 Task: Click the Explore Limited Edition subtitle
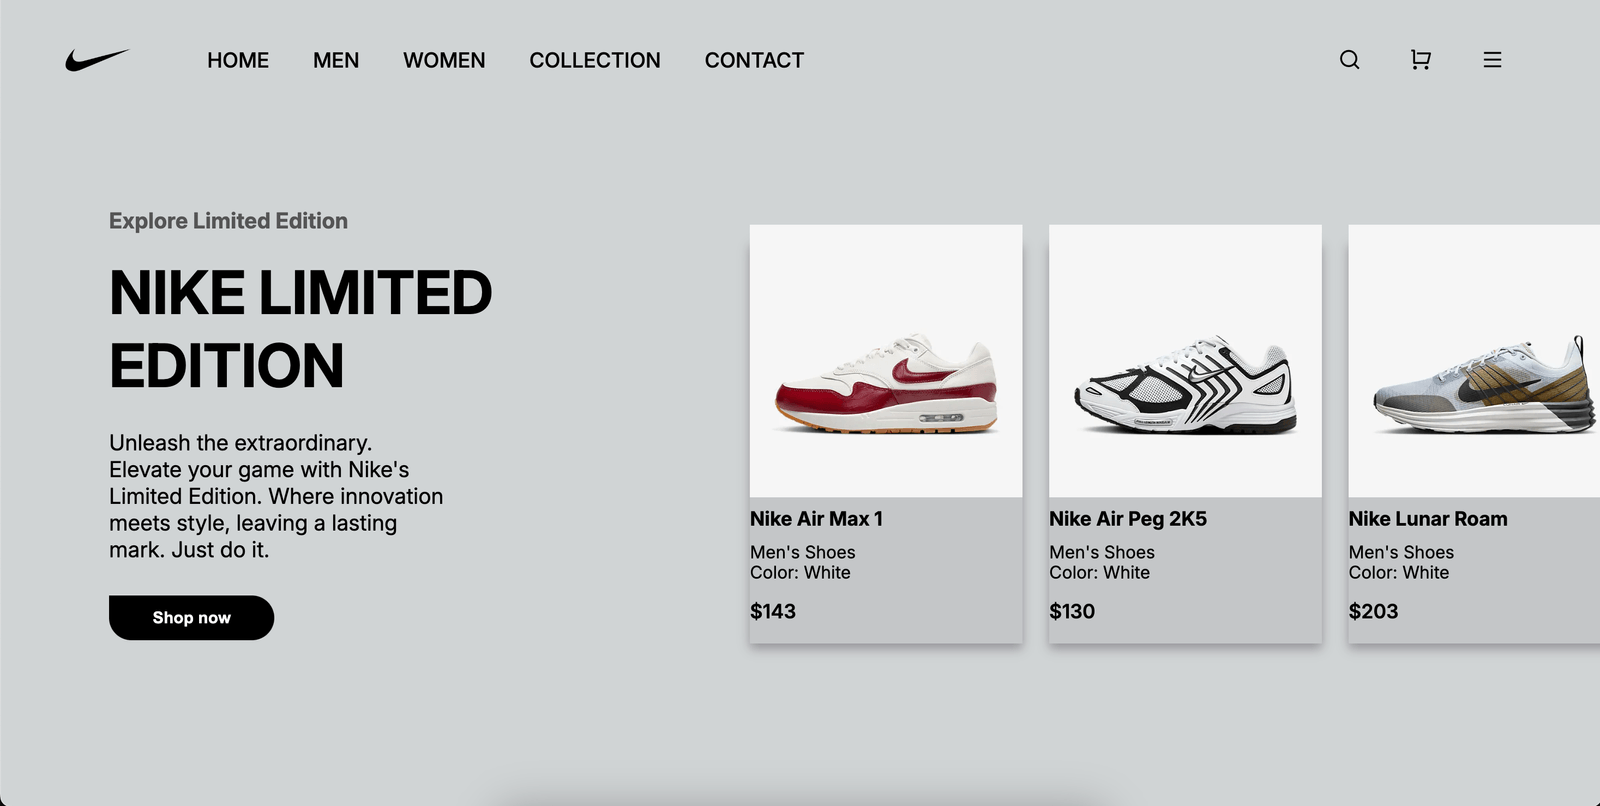pos(228,221)
